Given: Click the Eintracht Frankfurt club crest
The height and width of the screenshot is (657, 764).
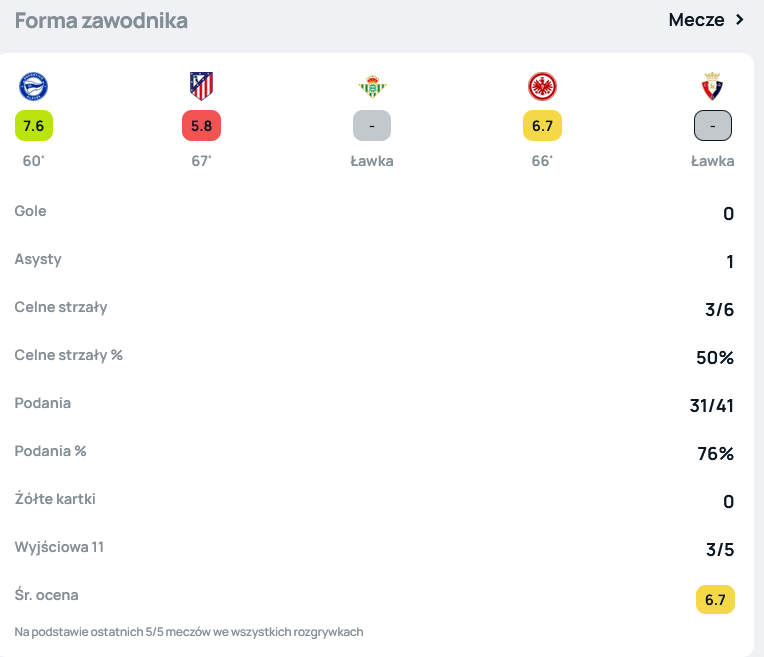Looking at the screenshot, I should 542,87.
